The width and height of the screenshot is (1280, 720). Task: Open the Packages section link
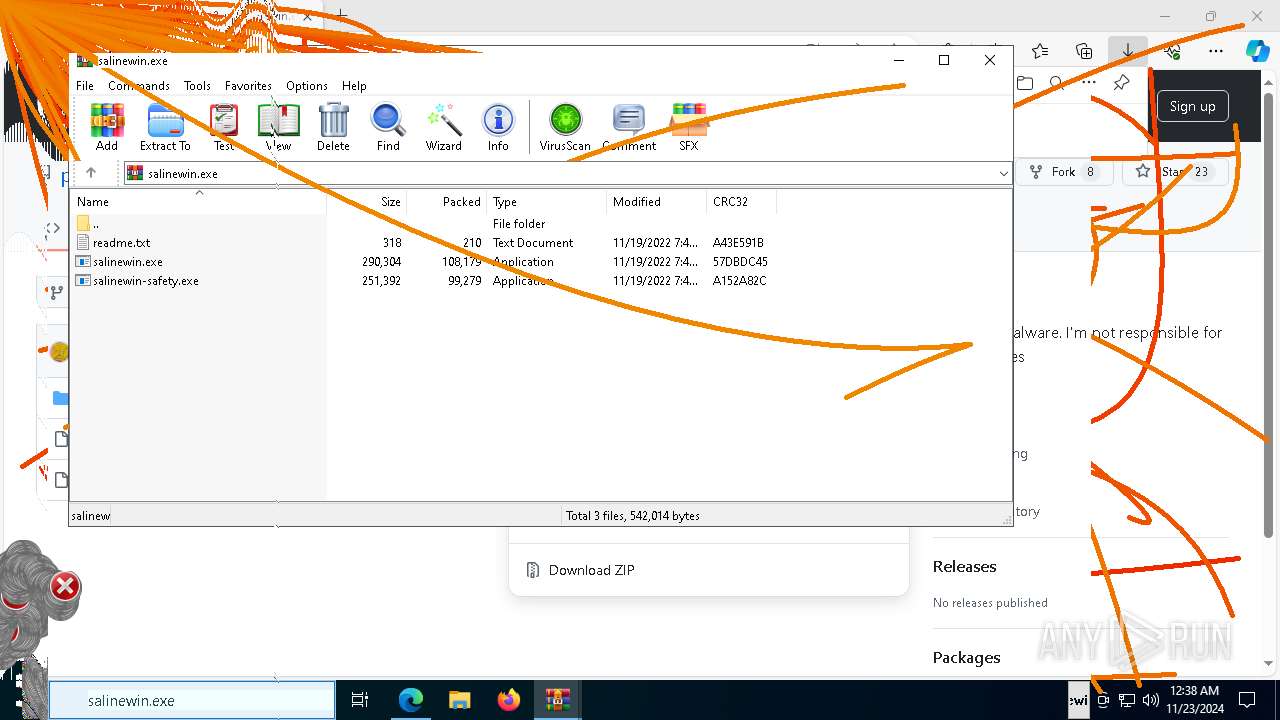(966, 657)
